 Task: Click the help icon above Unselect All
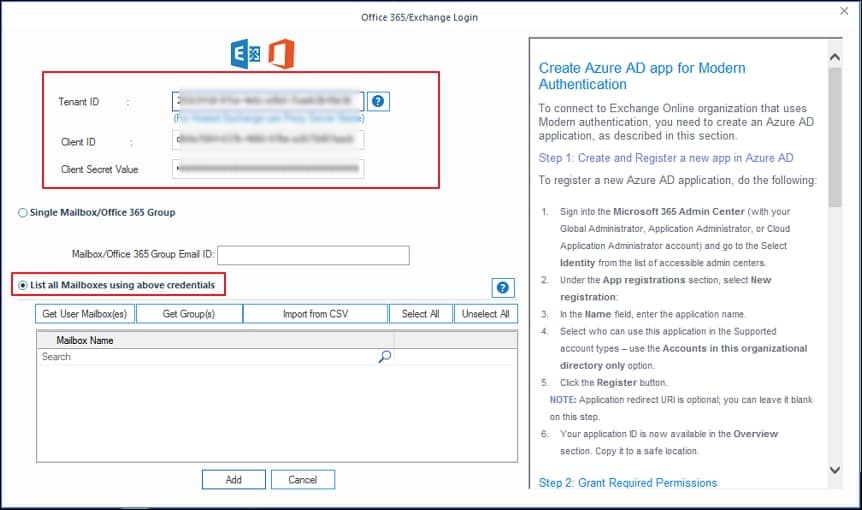tap(502, 287)
